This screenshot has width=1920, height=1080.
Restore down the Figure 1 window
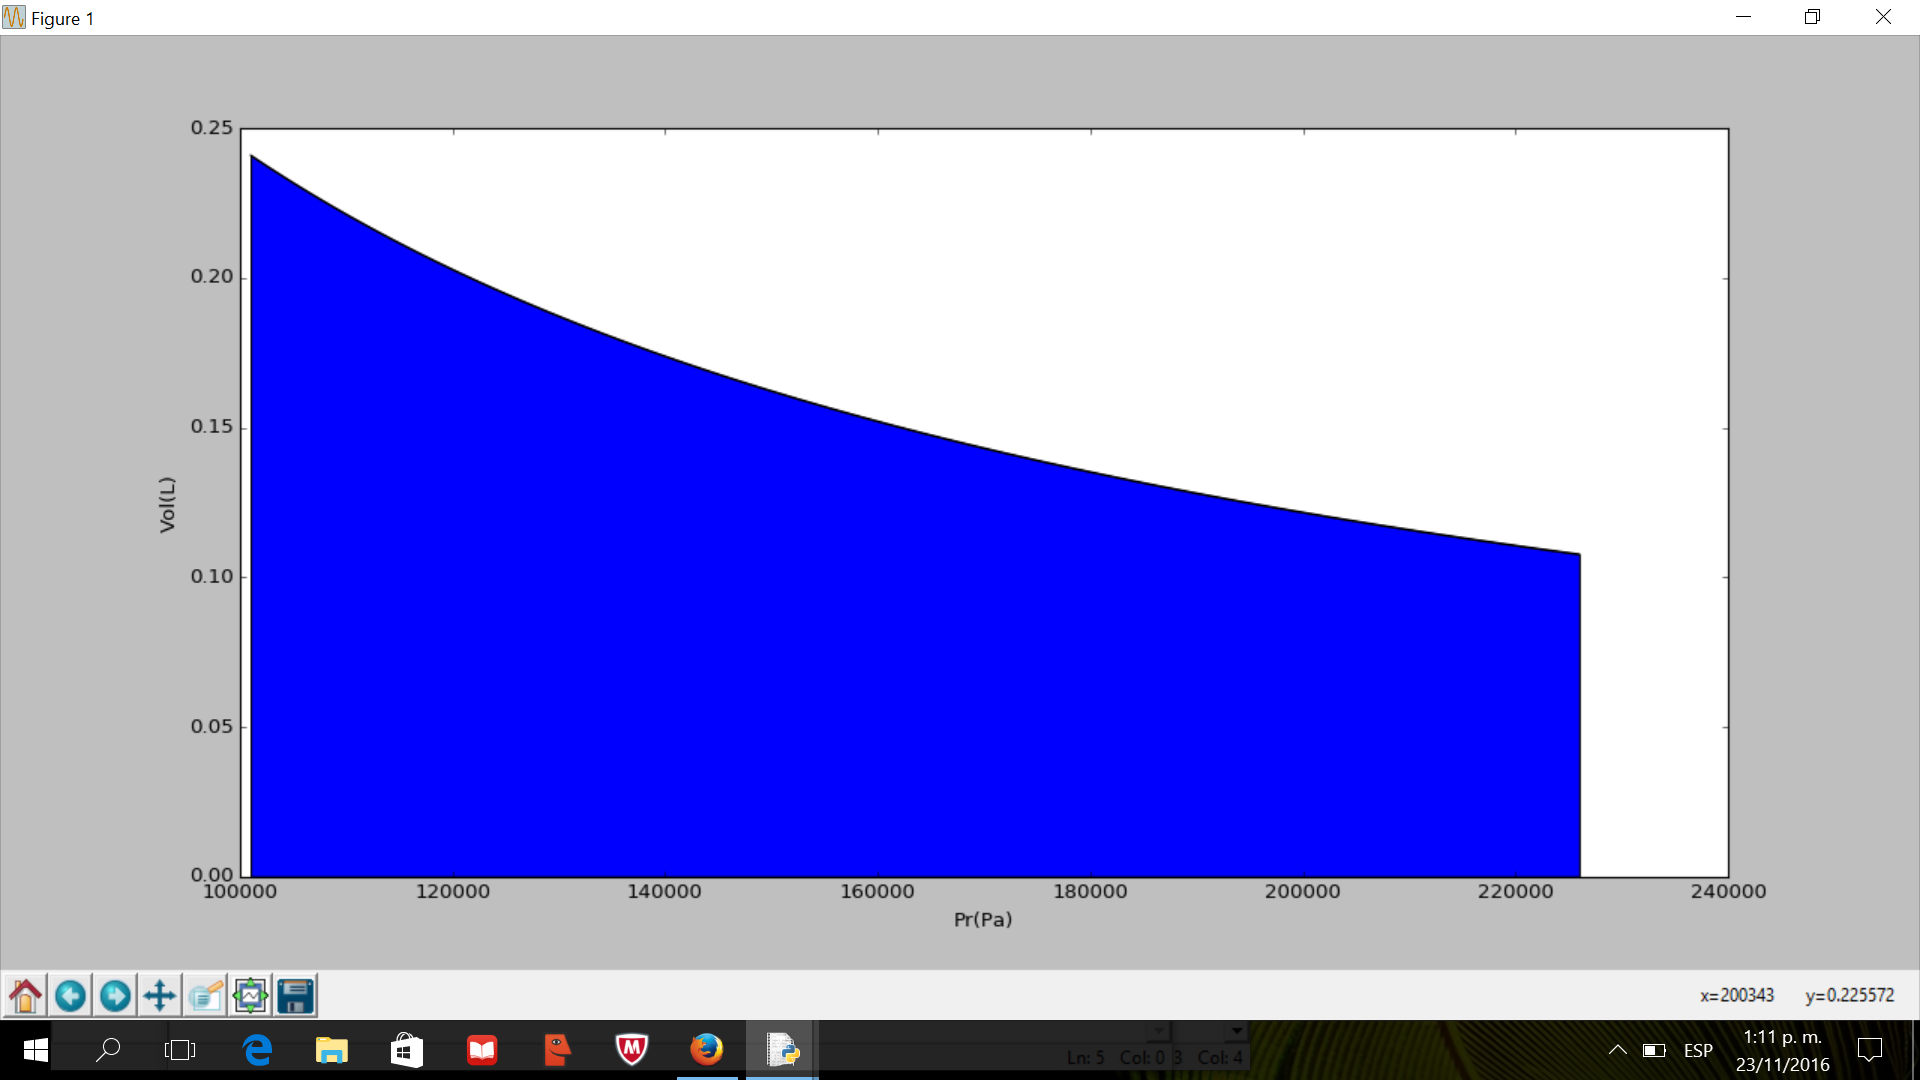pyautogui.click(x=1812, y=17)
